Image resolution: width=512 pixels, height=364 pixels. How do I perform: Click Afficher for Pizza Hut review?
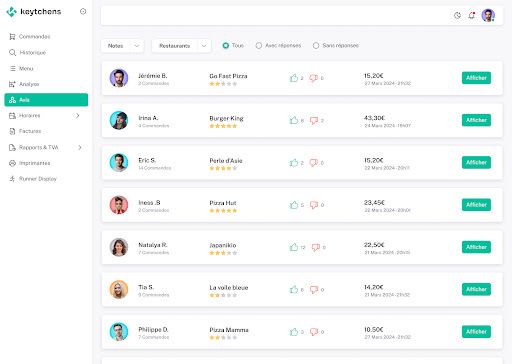coord(476,205)
